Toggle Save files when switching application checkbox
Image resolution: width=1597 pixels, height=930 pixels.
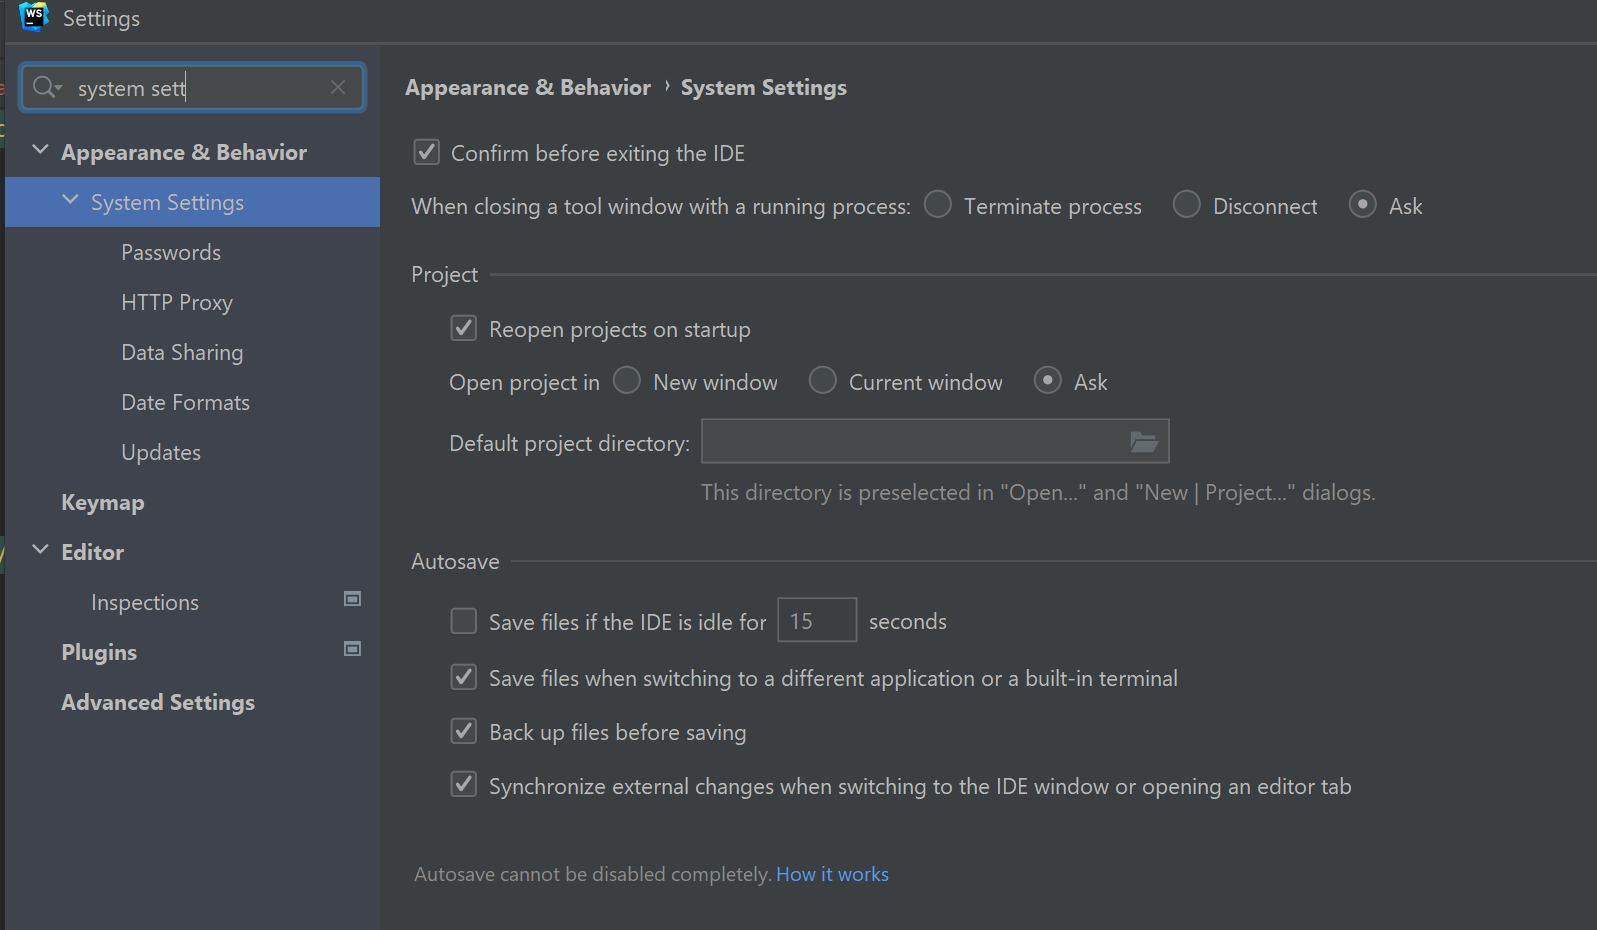point(464,677)
